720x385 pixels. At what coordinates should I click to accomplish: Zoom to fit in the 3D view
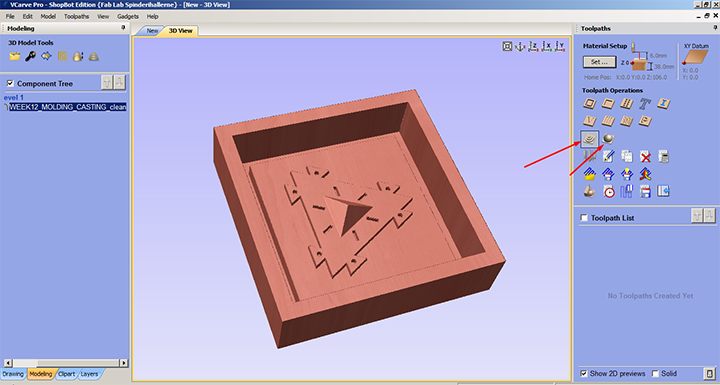point(507,46)
